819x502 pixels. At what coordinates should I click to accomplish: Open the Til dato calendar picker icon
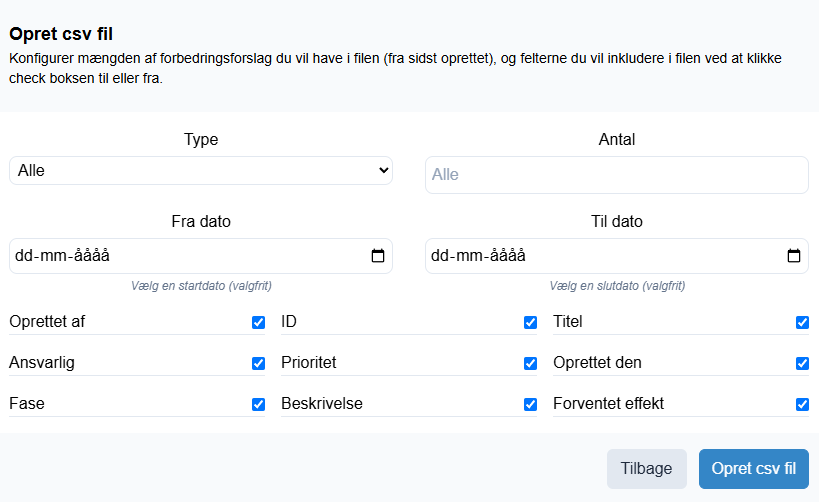(x=793, y=255)
